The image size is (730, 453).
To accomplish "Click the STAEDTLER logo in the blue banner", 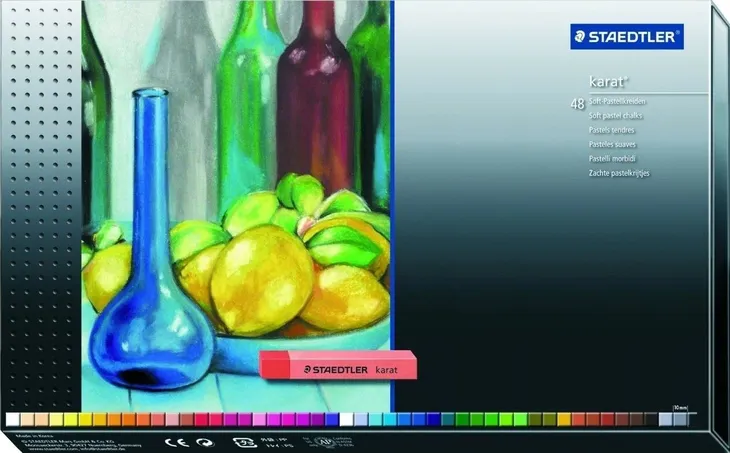I will pyautogui.click(x=627, y=37).
